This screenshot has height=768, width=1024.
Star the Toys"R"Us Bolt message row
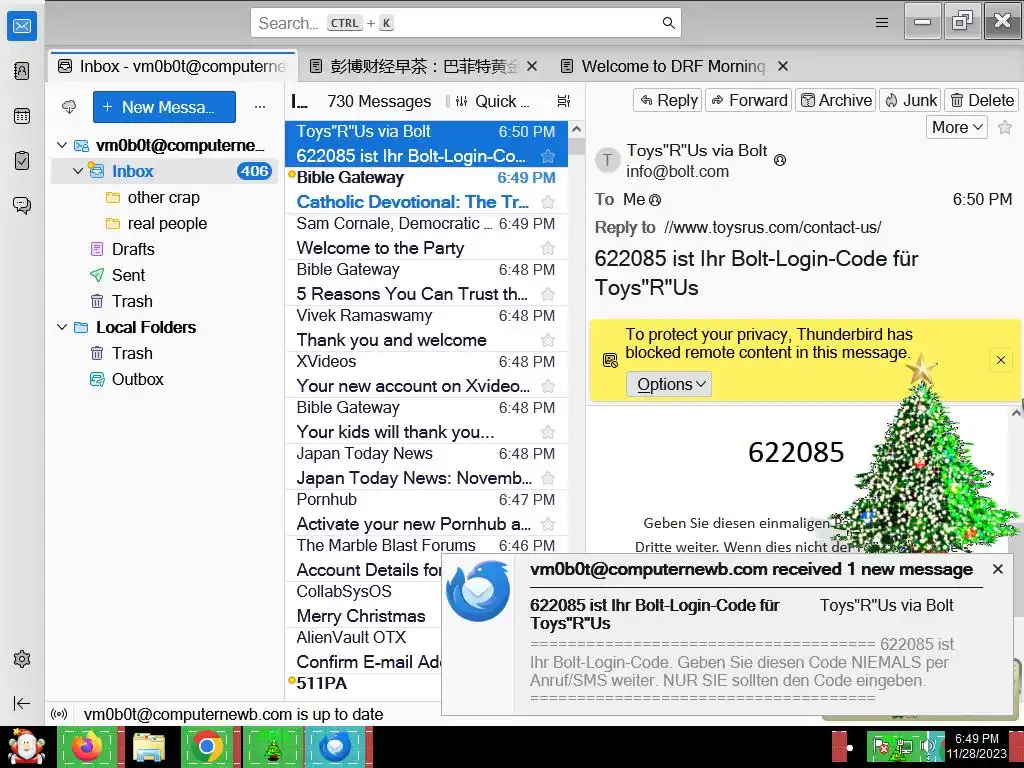tap(548, 156)
